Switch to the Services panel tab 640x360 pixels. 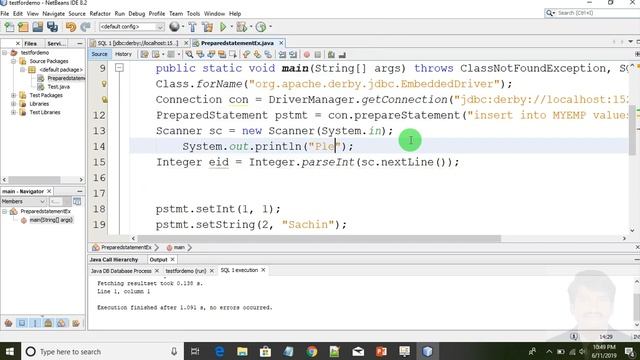pyautogui.click(x=56, y=43)
